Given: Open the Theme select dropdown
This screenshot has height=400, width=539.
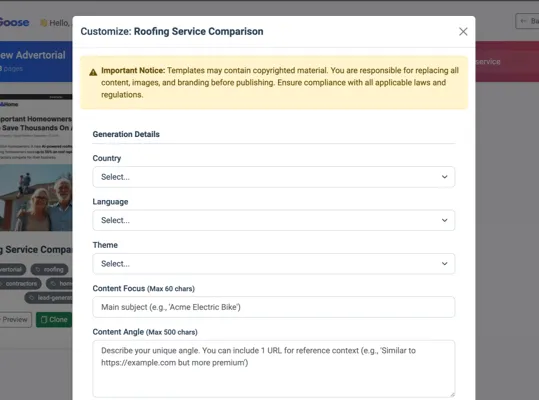Looking at the screenshot, I should pos(274,264).
